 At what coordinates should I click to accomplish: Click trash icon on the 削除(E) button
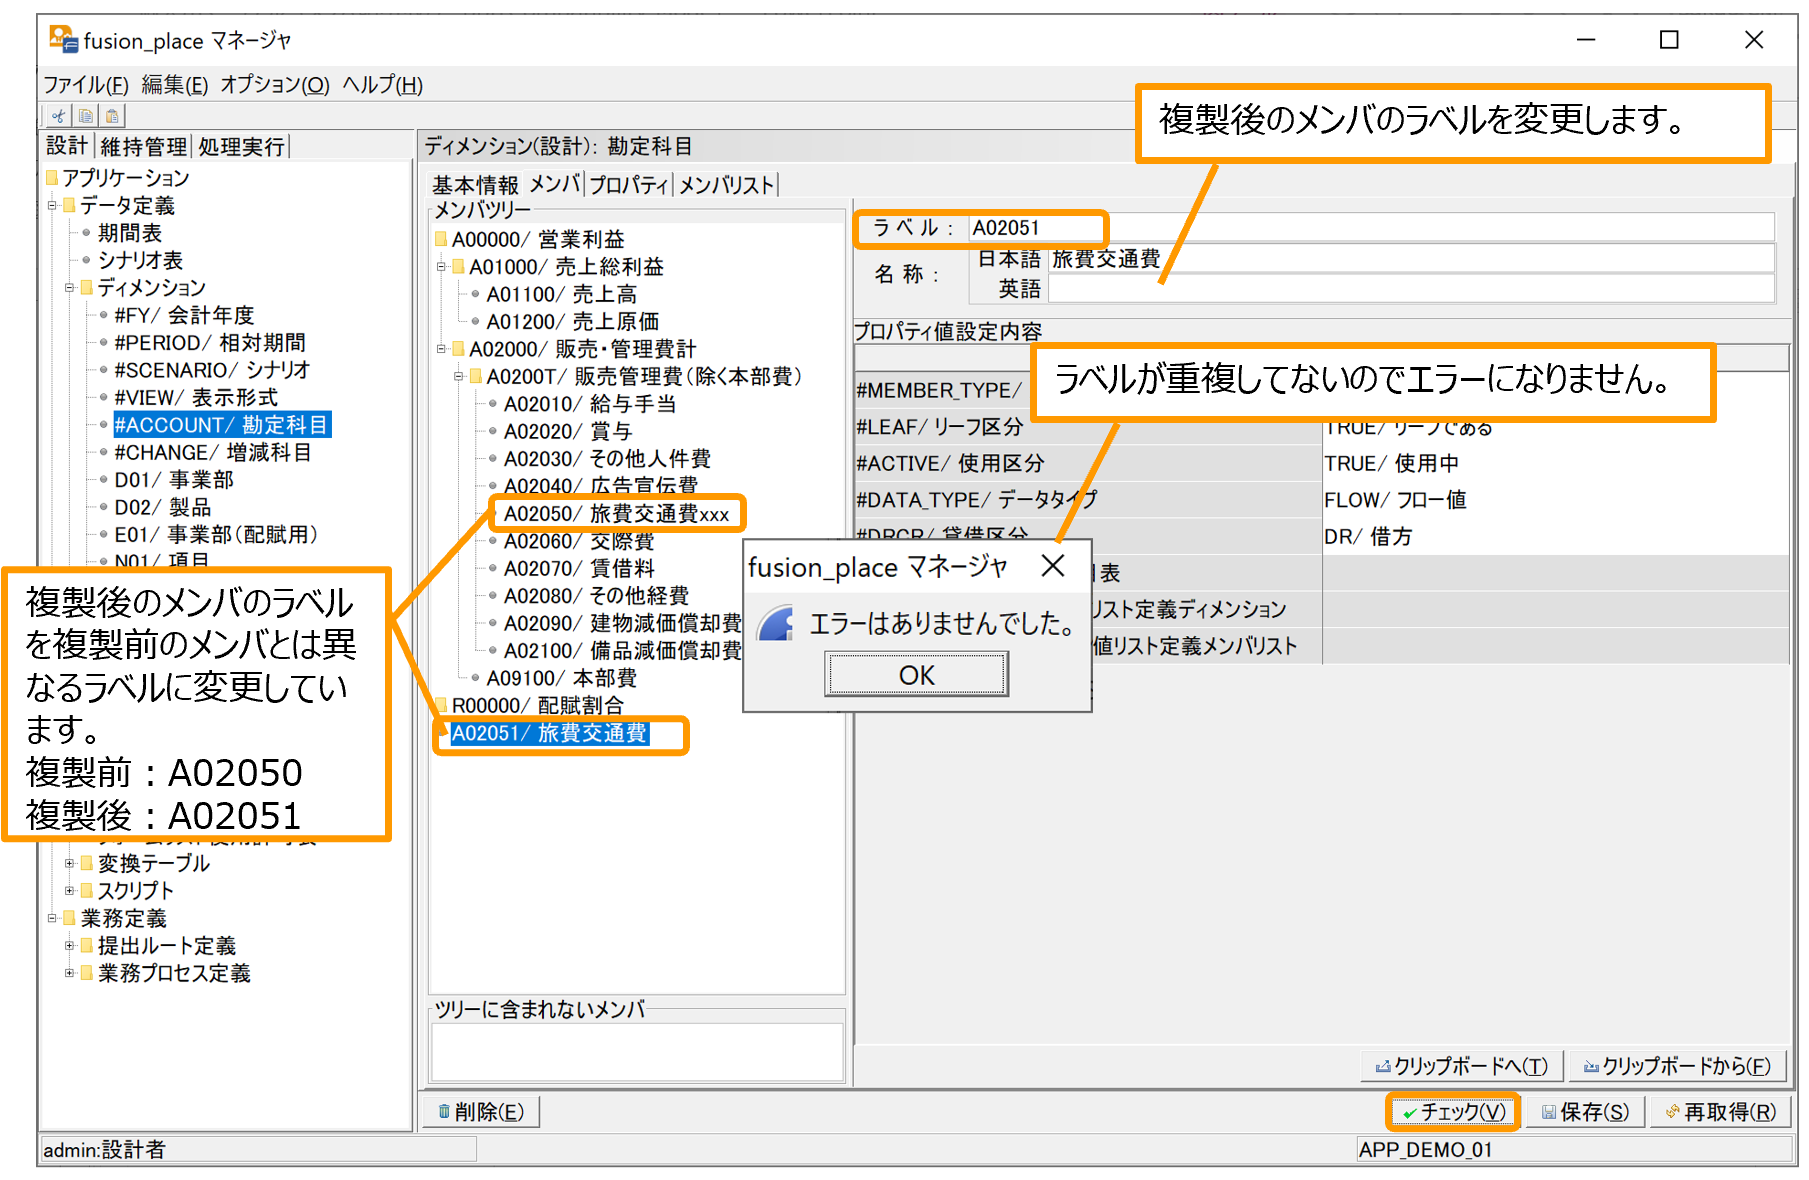(x=444, y=1112)
